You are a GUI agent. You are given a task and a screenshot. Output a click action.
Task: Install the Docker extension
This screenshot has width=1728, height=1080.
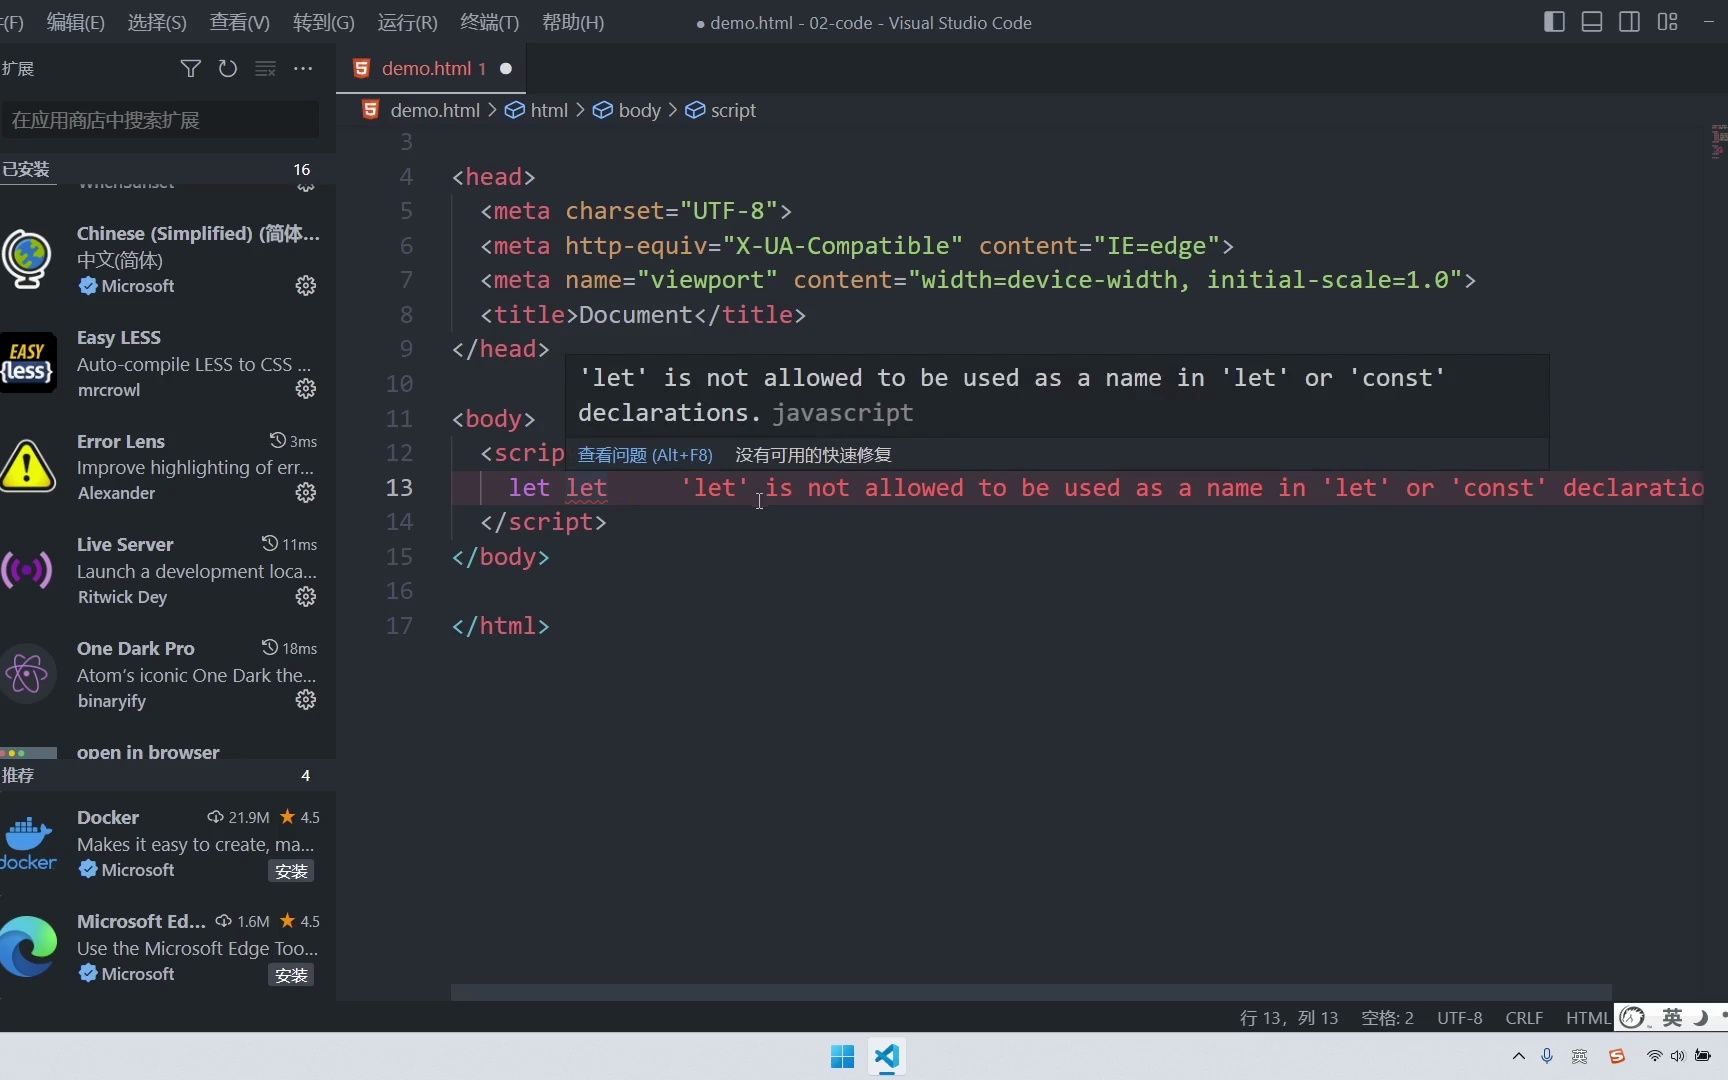[291, 871]
